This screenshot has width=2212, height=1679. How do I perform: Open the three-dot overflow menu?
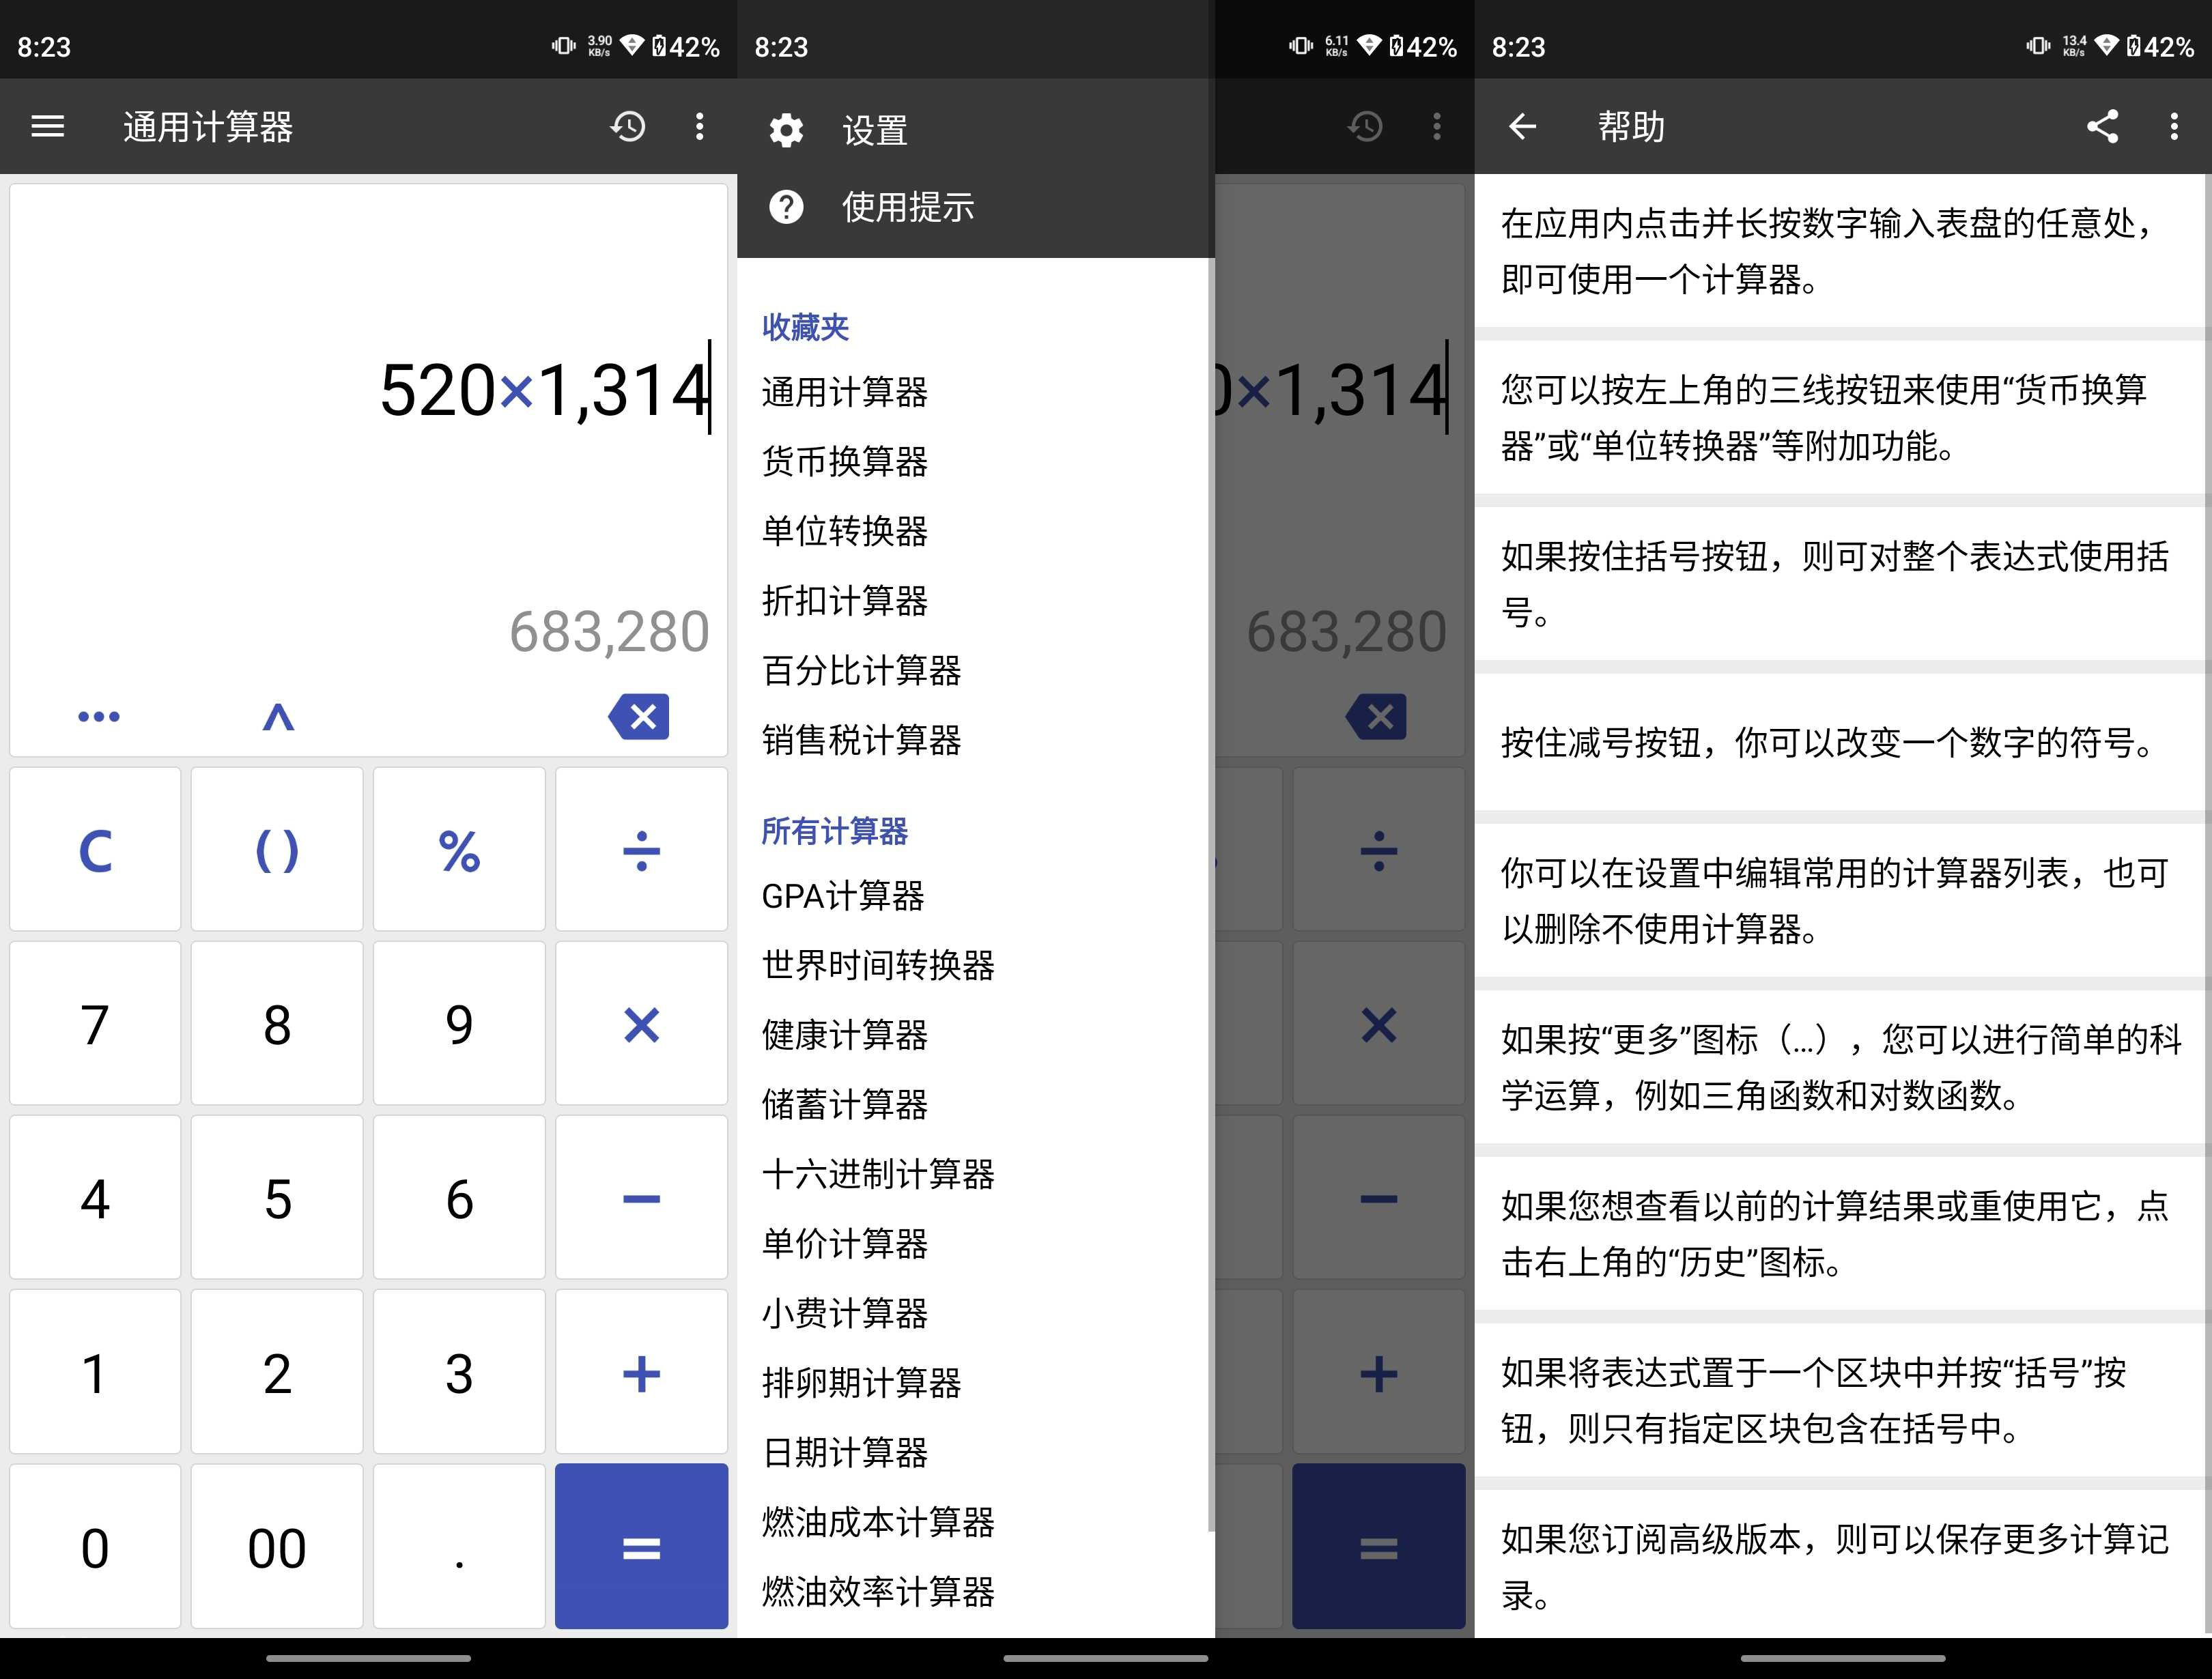pyautogui.click(x=700, y=126)
